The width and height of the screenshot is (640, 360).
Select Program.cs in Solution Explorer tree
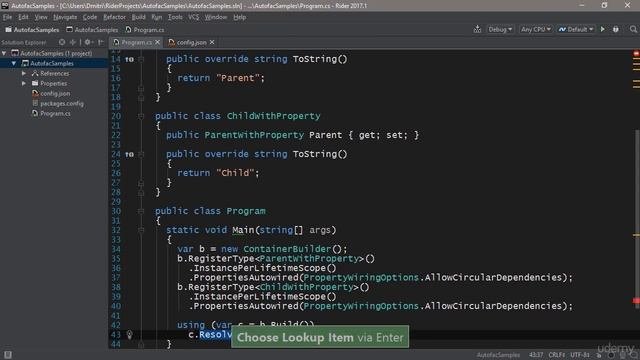tap(55, 113)
